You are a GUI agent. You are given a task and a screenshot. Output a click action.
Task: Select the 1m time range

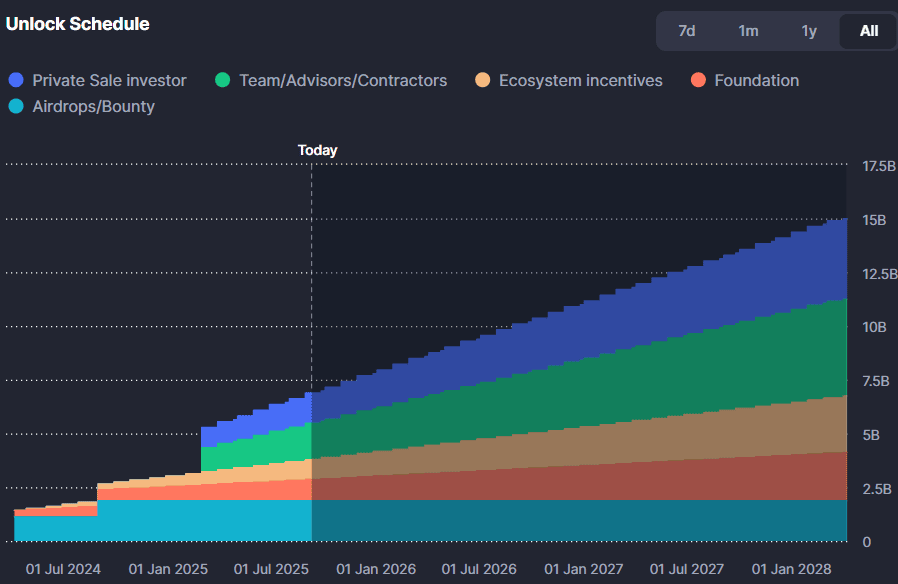coord(748,31)
